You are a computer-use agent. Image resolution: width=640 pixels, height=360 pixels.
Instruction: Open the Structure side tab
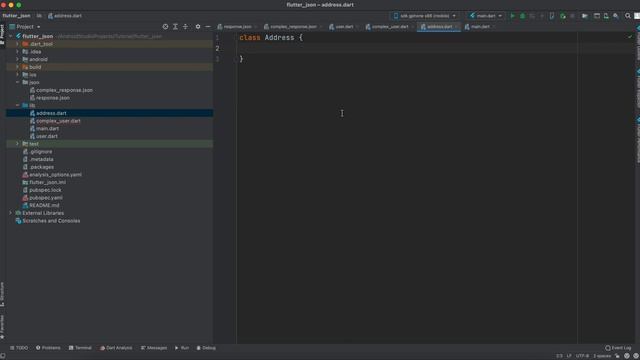2,294
